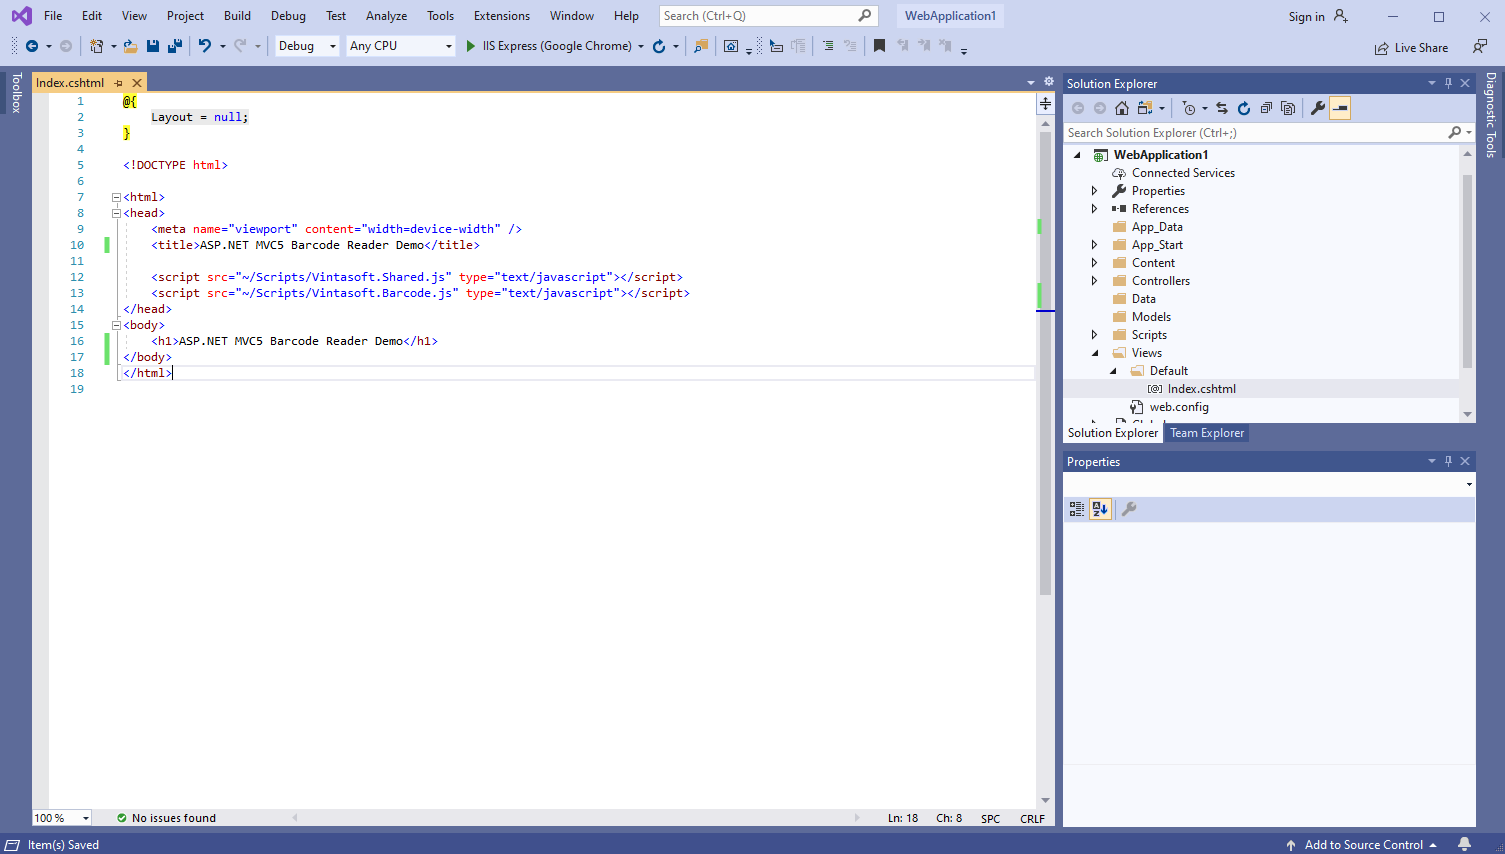
Task: Open the Build menu
Action: pos(237,16)
